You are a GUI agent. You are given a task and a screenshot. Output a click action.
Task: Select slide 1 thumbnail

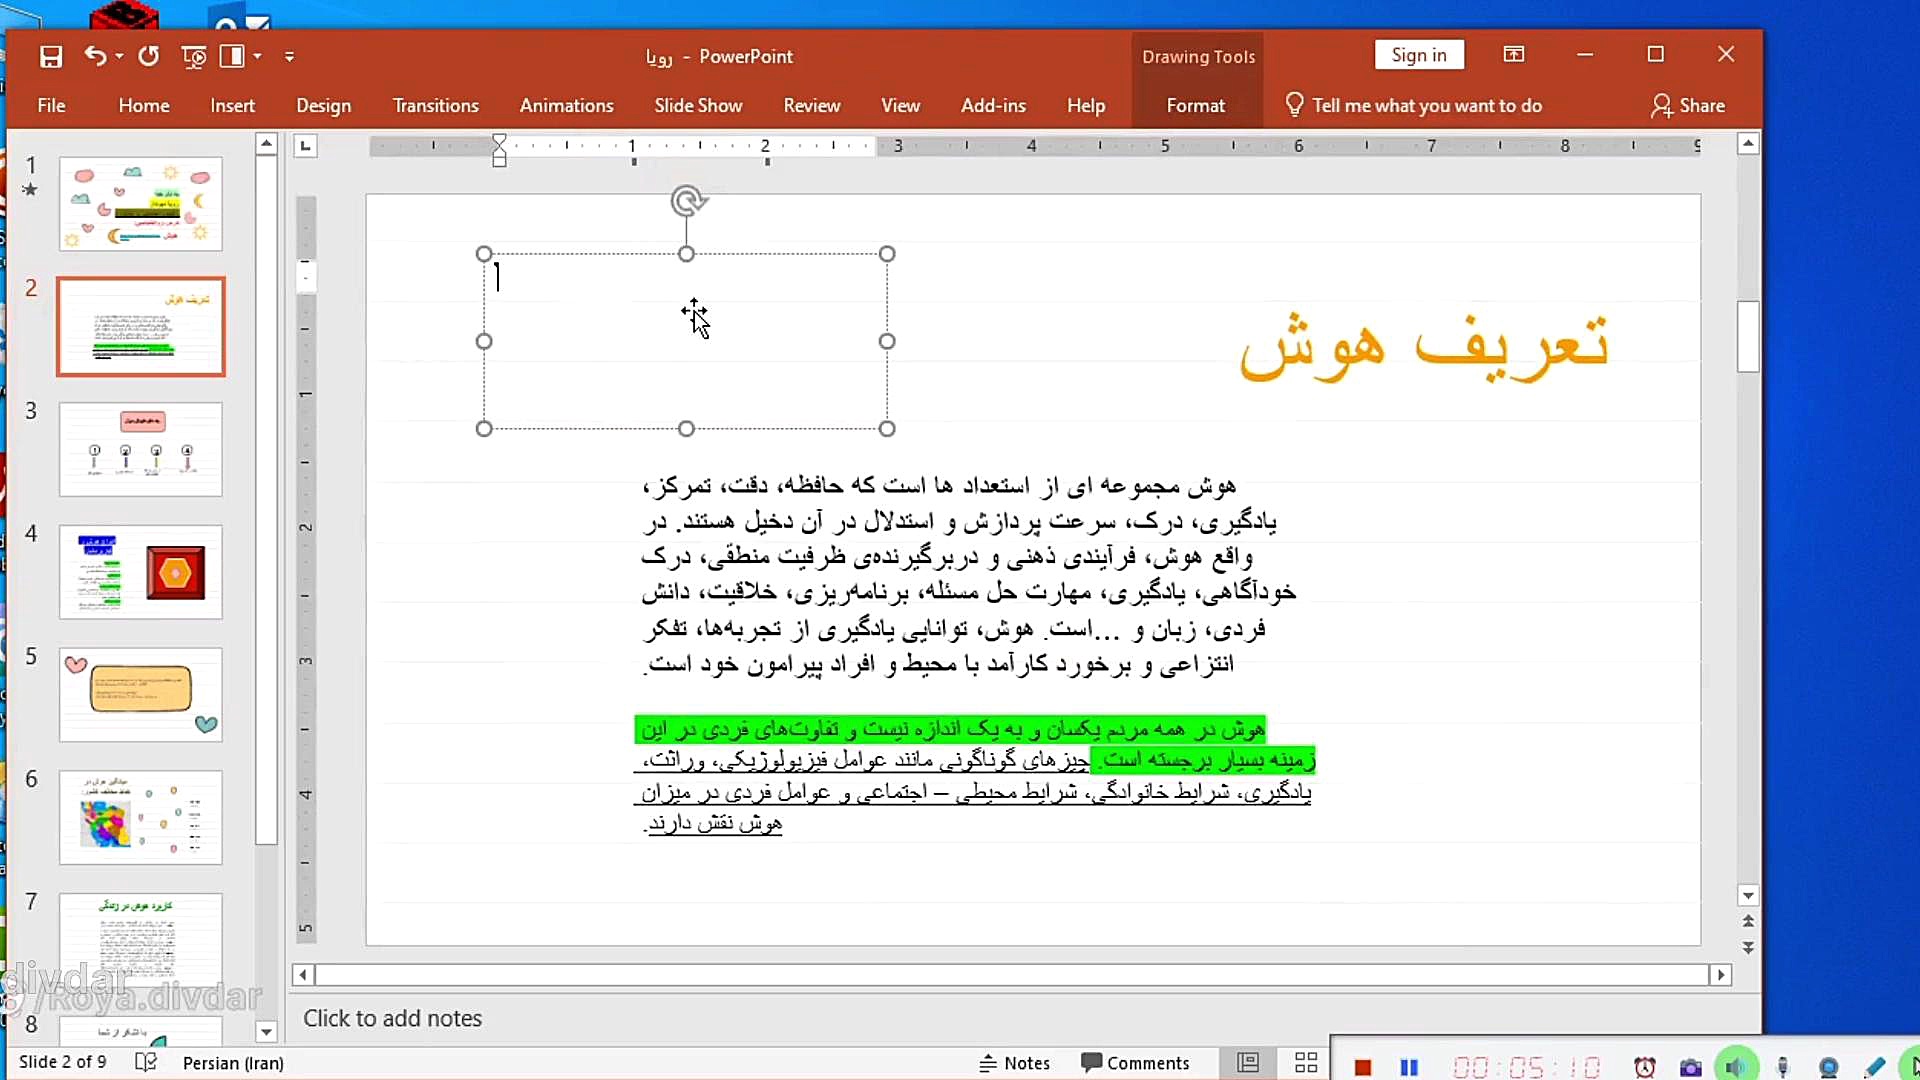[141, 204]
